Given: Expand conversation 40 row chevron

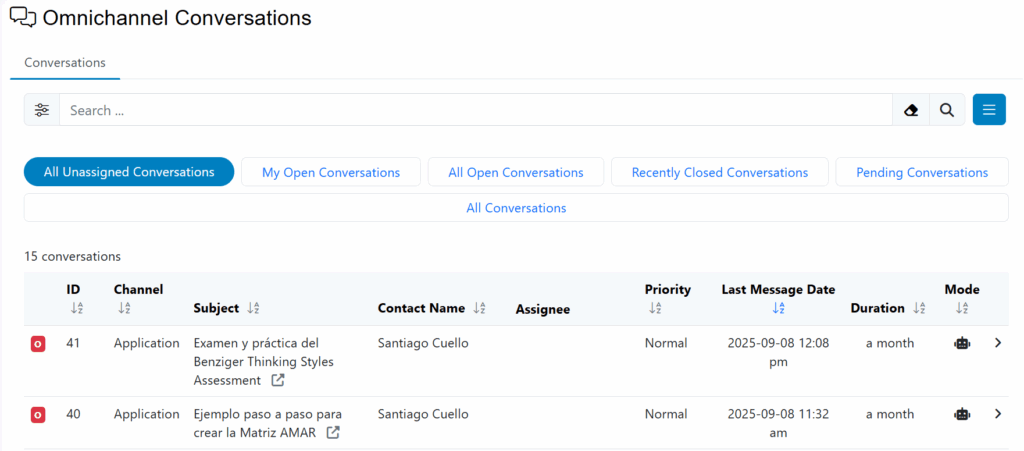Looking at the screenshot, I should [x=997, y=414].
